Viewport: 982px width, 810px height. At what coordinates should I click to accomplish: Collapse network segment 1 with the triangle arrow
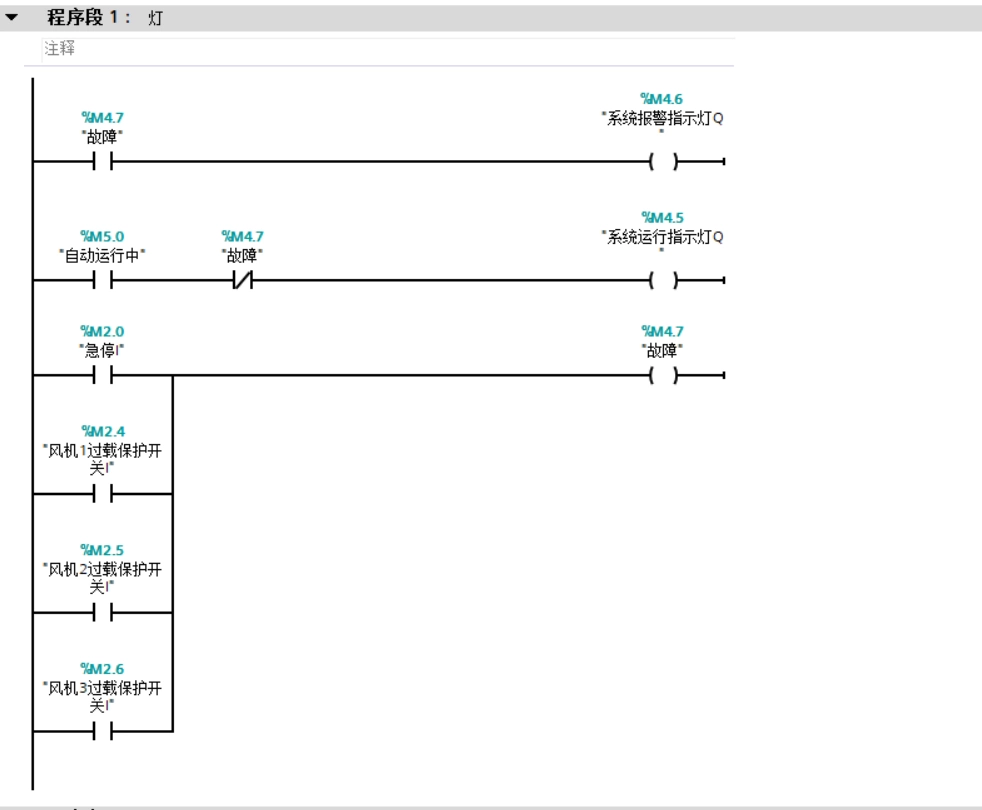(x=11, y=18)
